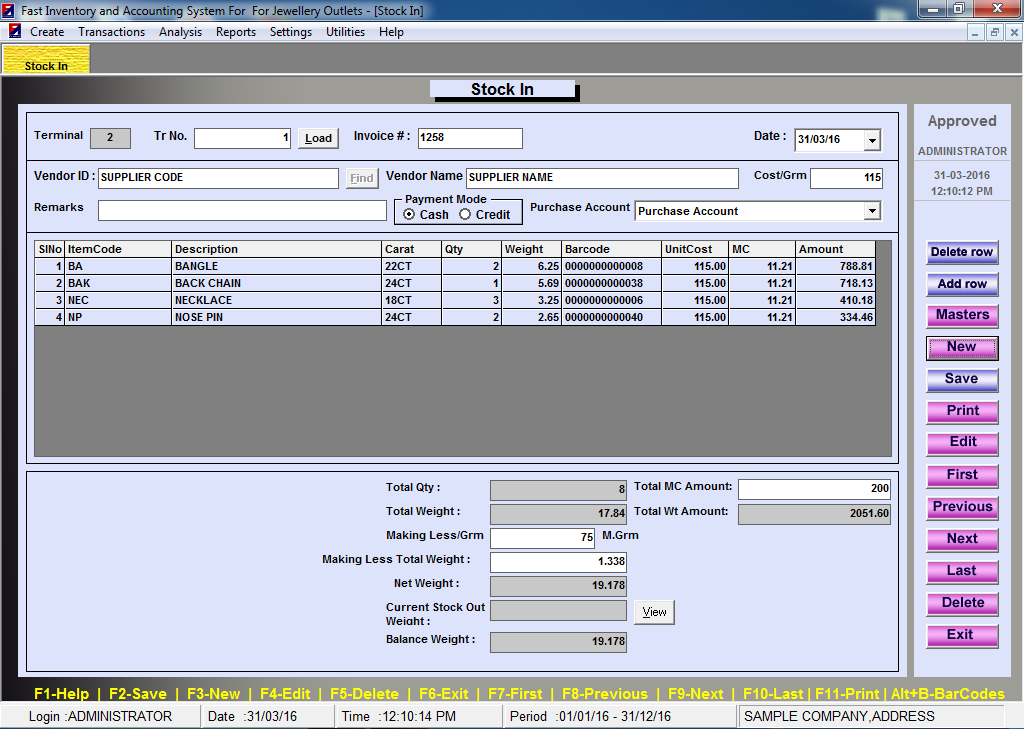Click the Invoice number input field

coord(469,138)
